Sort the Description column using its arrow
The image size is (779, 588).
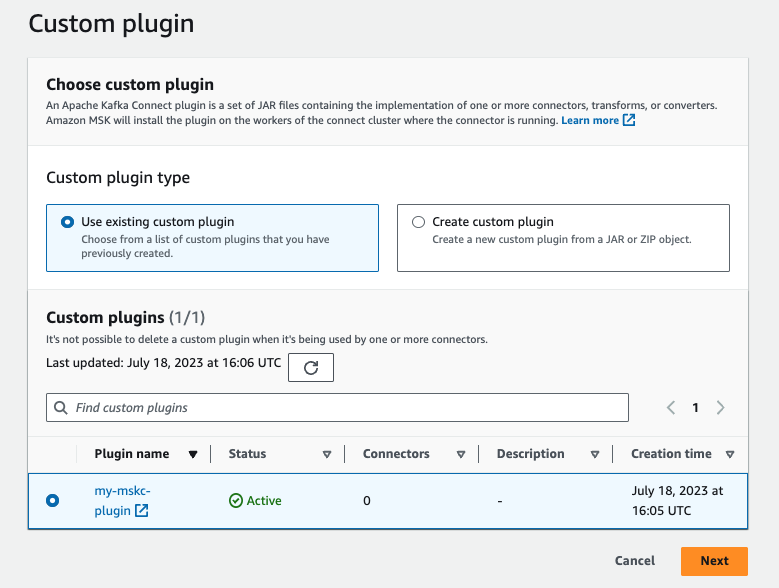click(595, 454)
